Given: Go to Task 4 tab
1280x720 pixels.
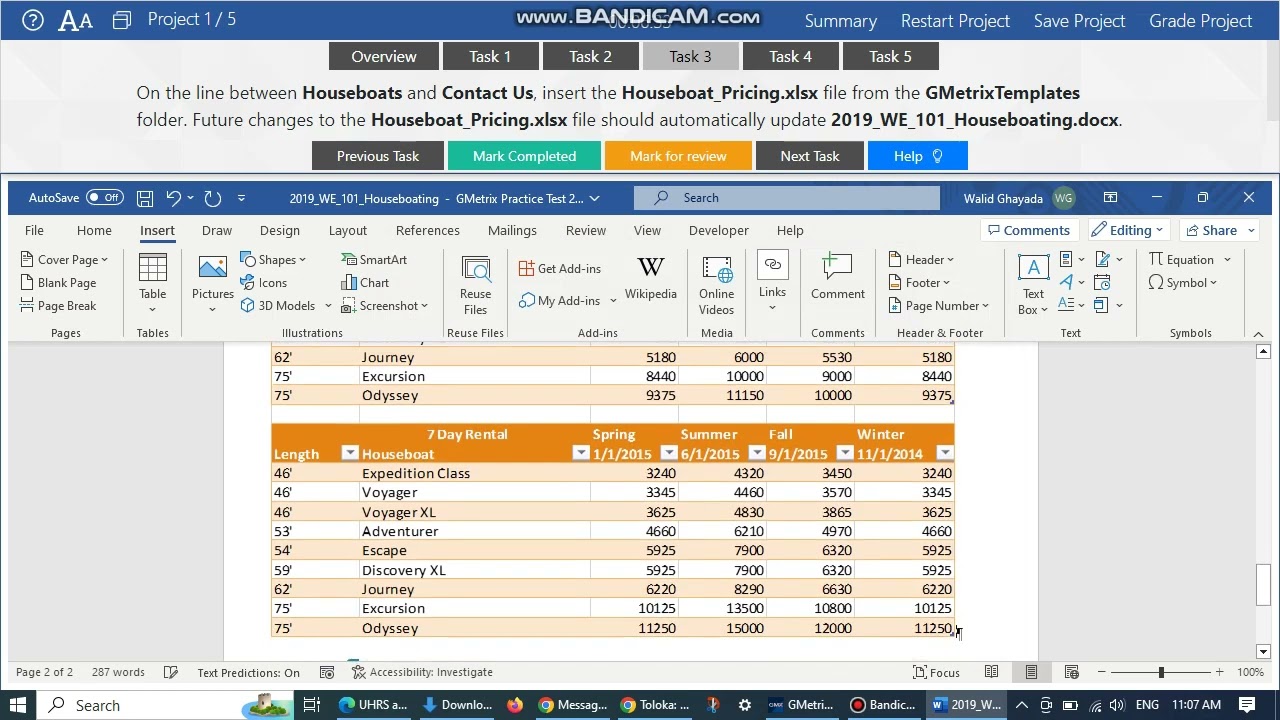Looking at the screenshot, I should coord(790,56).
